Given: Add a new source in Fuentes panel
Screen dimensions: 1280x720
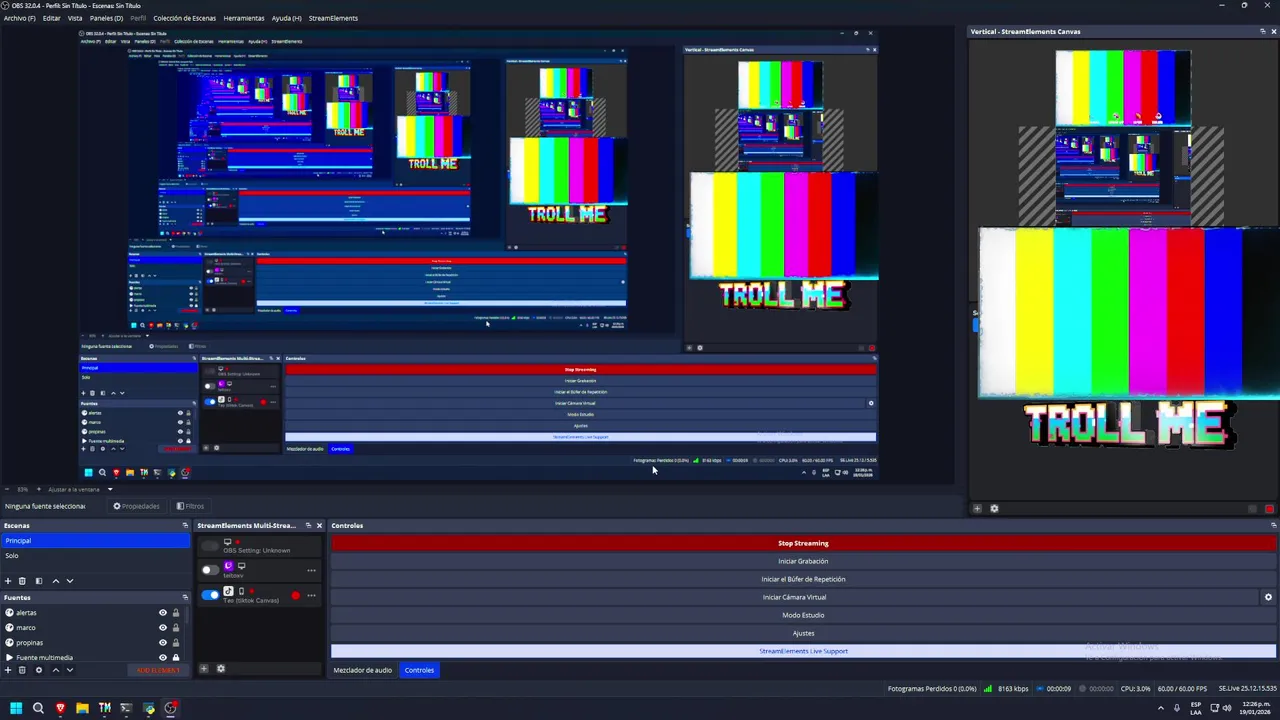Looking at the screenshot, I should click(8, 670).
